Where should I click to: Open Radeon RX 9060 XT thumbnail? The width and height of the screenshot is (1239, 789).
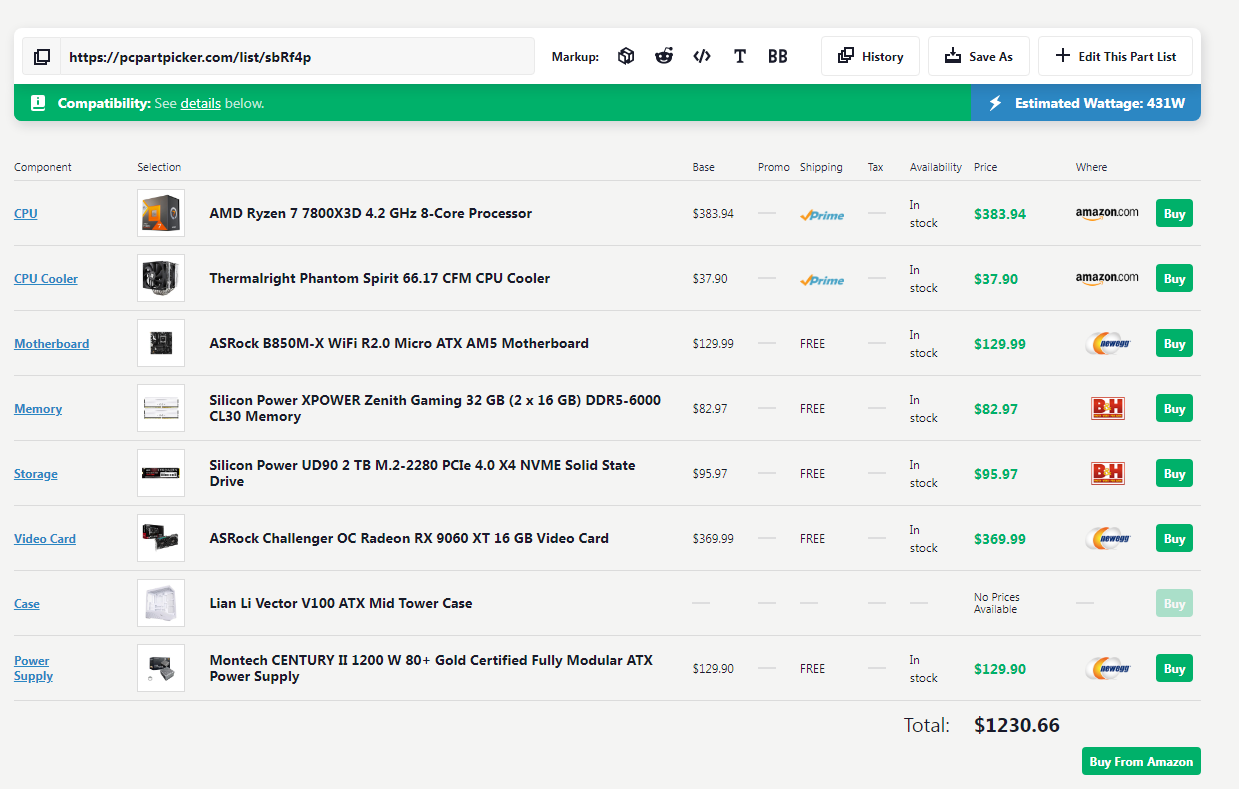click(161, 538)
